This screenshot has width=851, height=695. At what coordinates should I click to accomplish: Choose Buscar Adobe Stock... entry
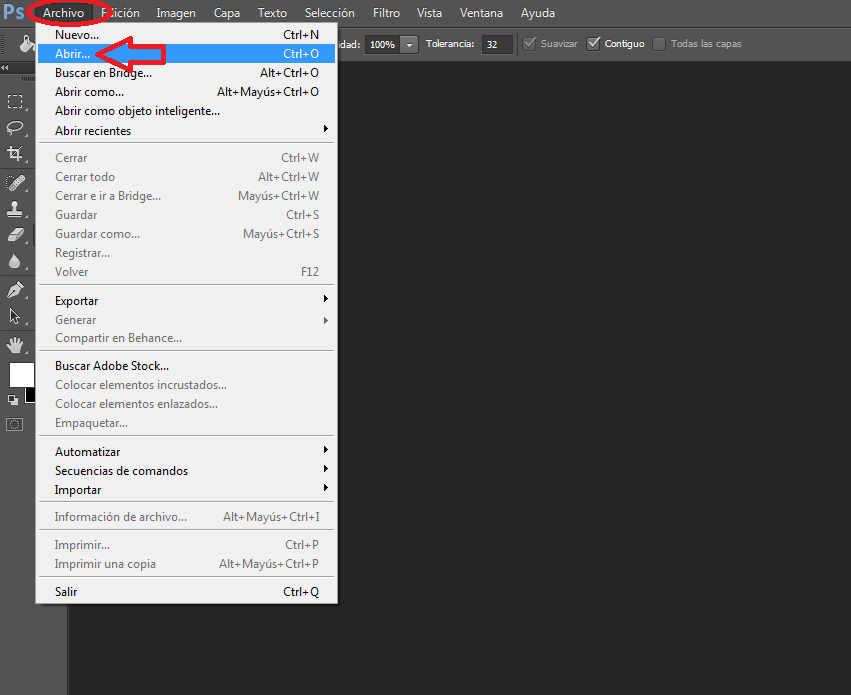coord(186,366)
